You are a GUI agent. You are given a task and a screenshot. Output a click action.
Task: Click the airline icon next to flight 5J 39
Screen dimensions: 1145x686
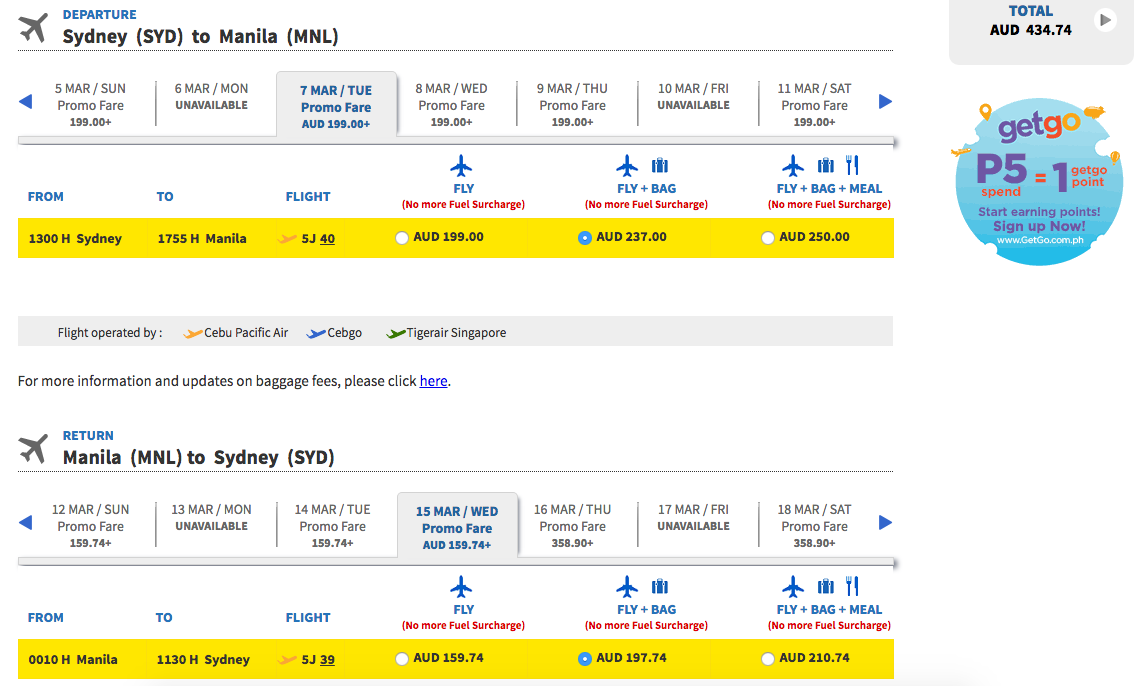tap(288, 660)
